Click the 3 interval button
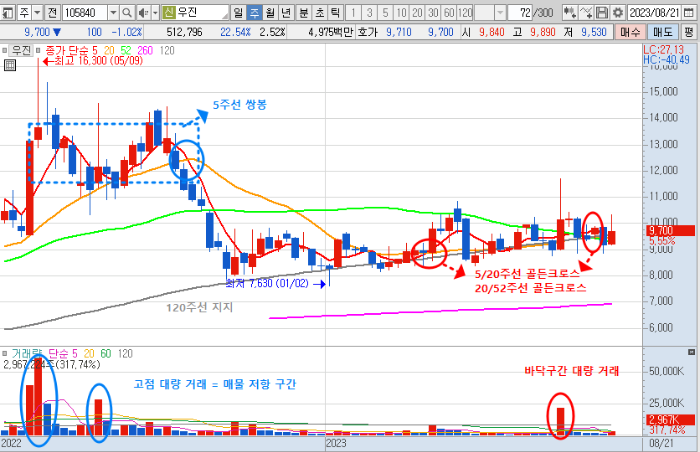The width and height of the screenshot is (700, 452). (x=369, y=13)
